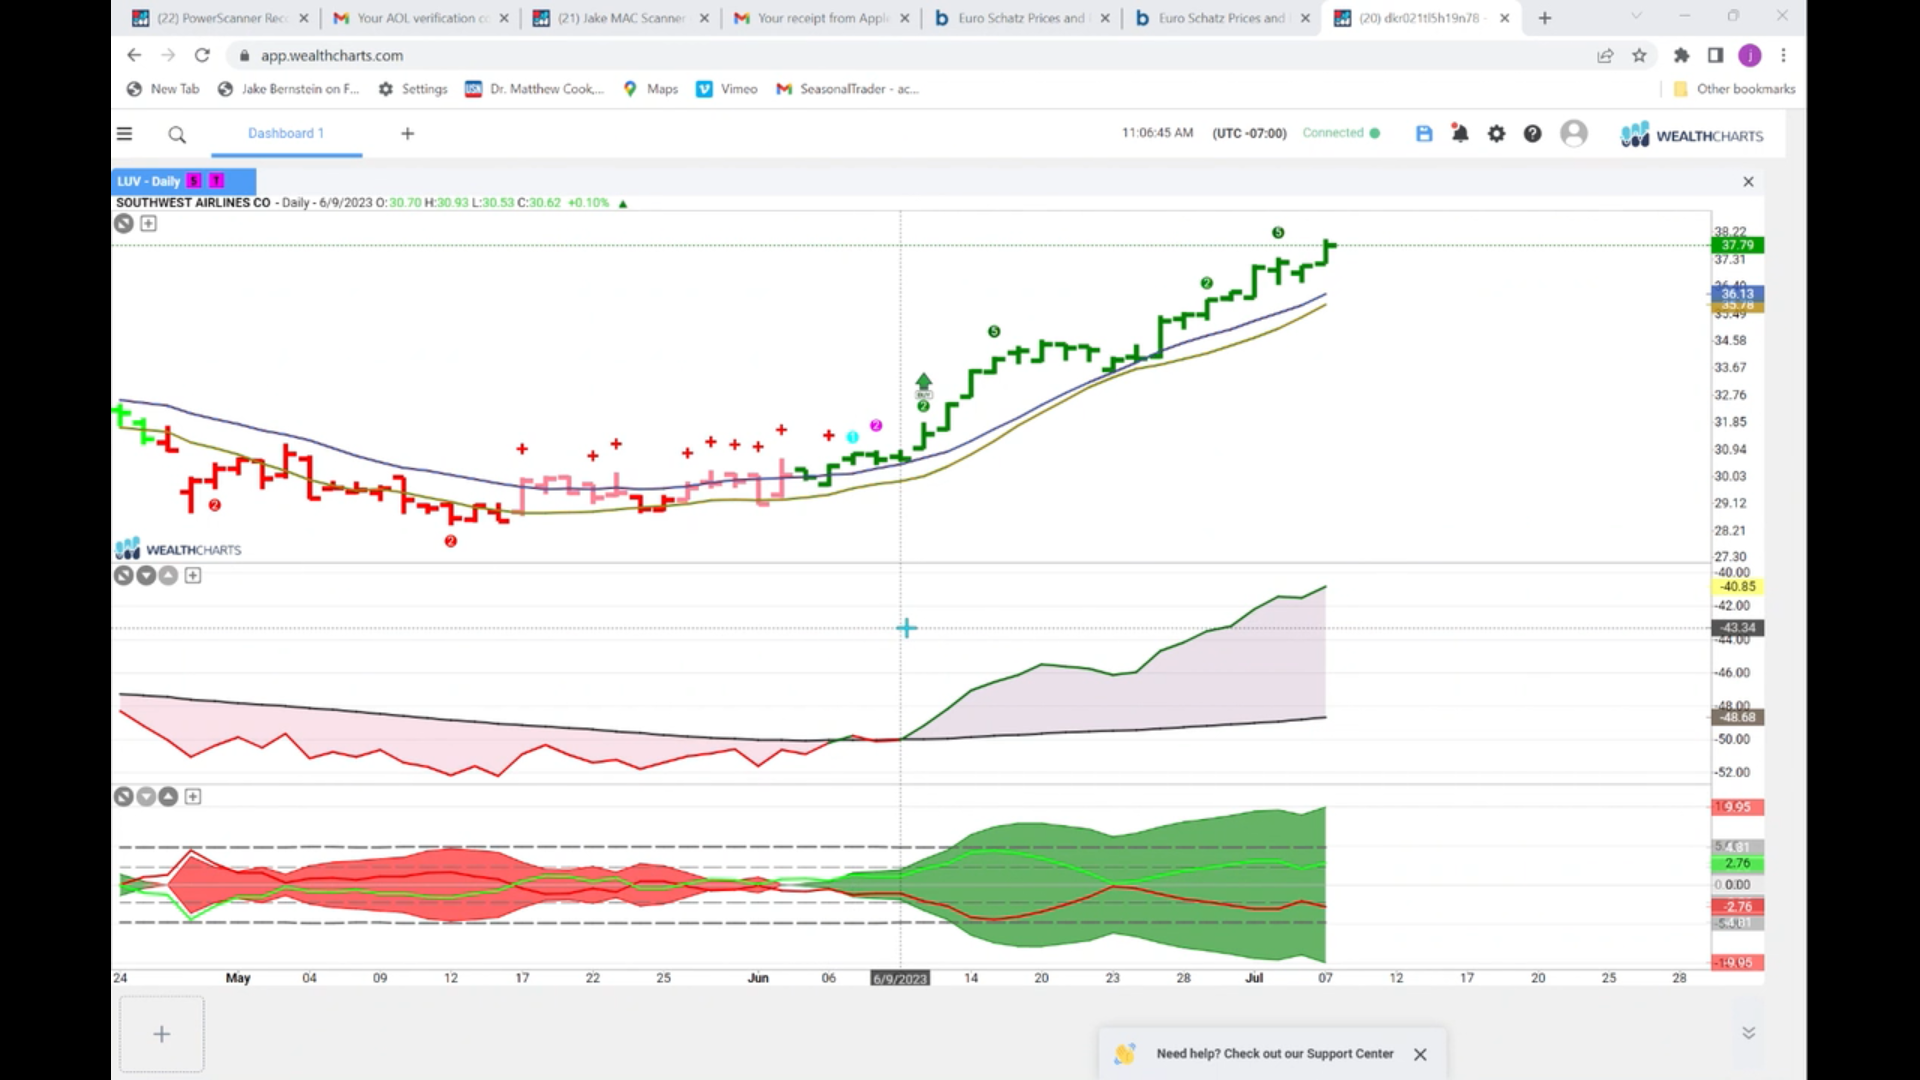Image resolution: width=1920 pixels, height=1080 pixels.
Task: Move the bottom indicator pane down
Action: pyautogui.click(x=146, y=797)
